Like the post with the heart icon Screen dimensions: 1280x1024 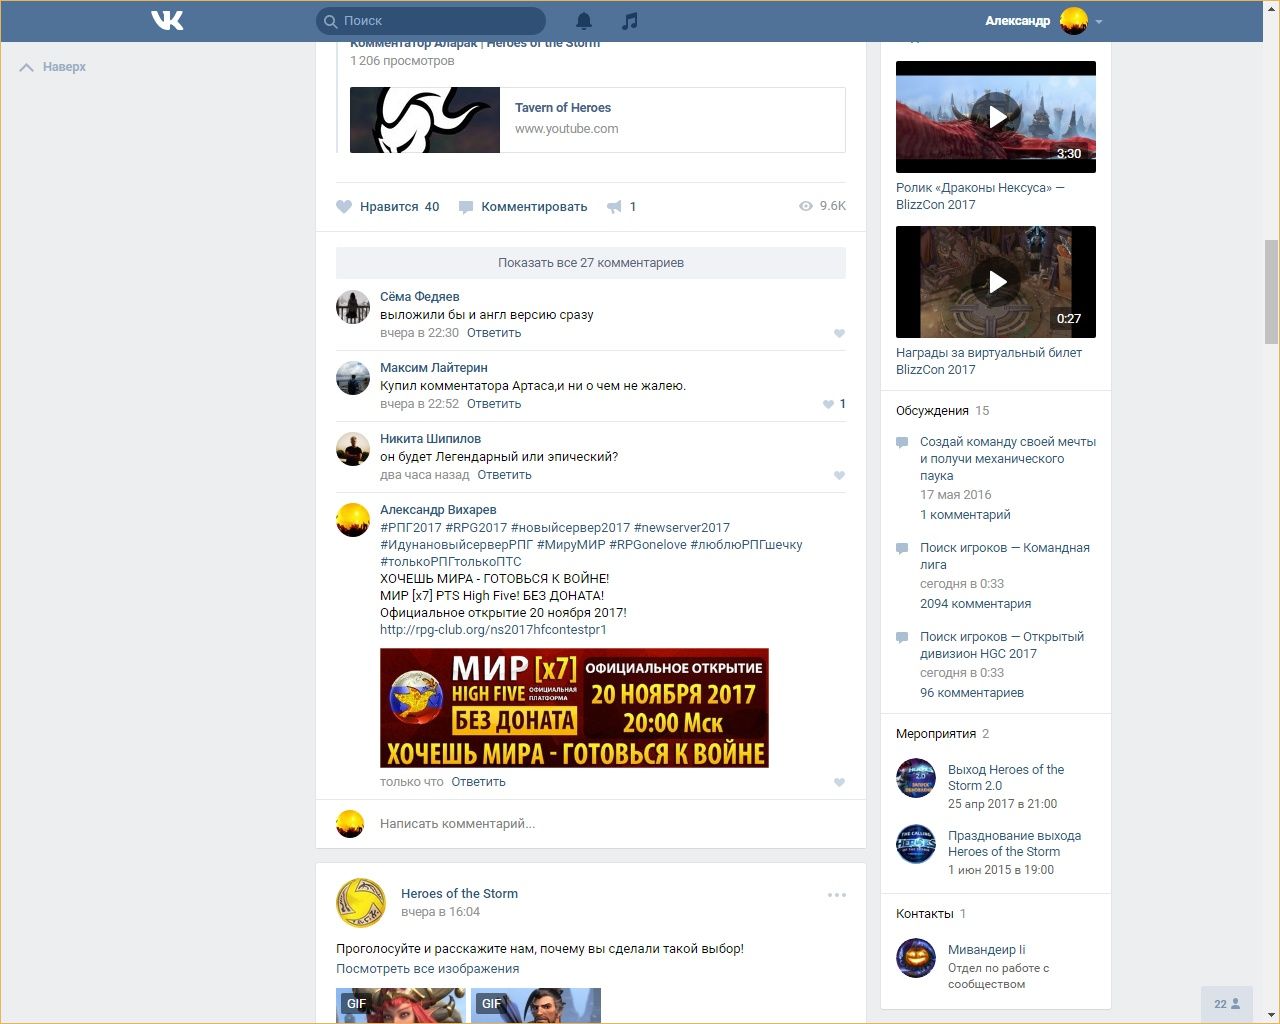coord(344,207)
